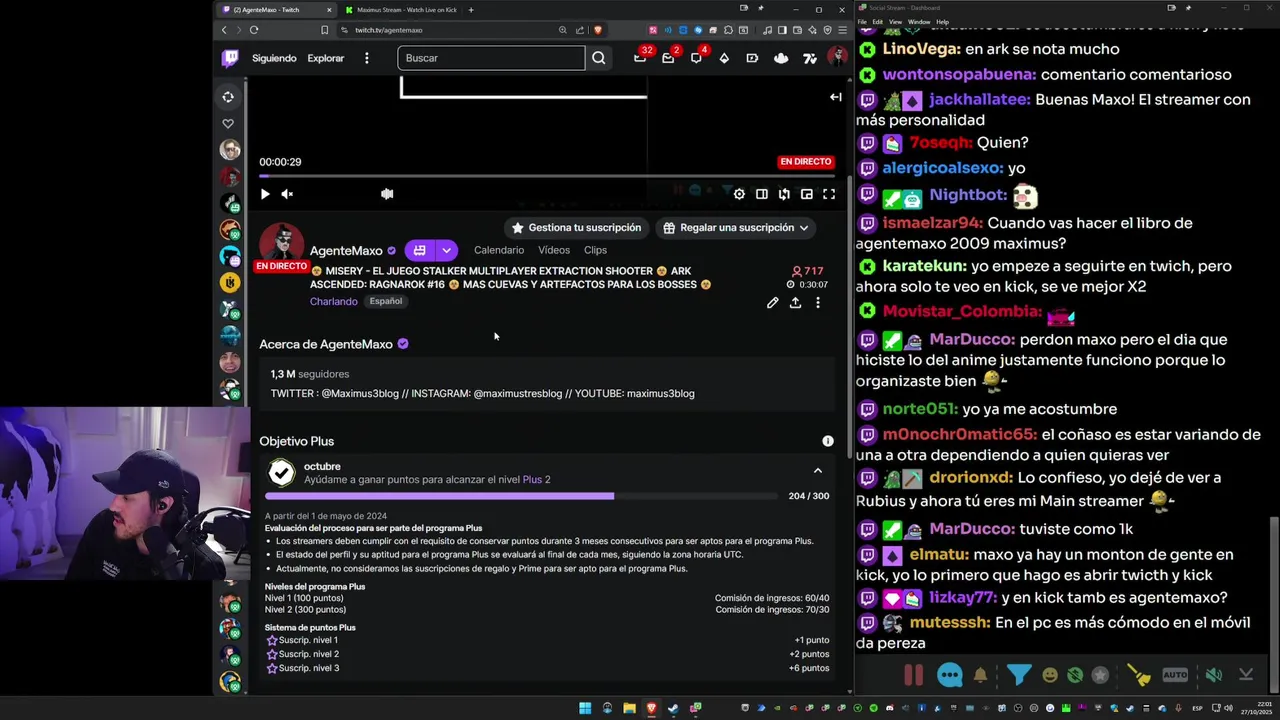
Task: Click the edit pencil icon for stream info
Action: 772,303
